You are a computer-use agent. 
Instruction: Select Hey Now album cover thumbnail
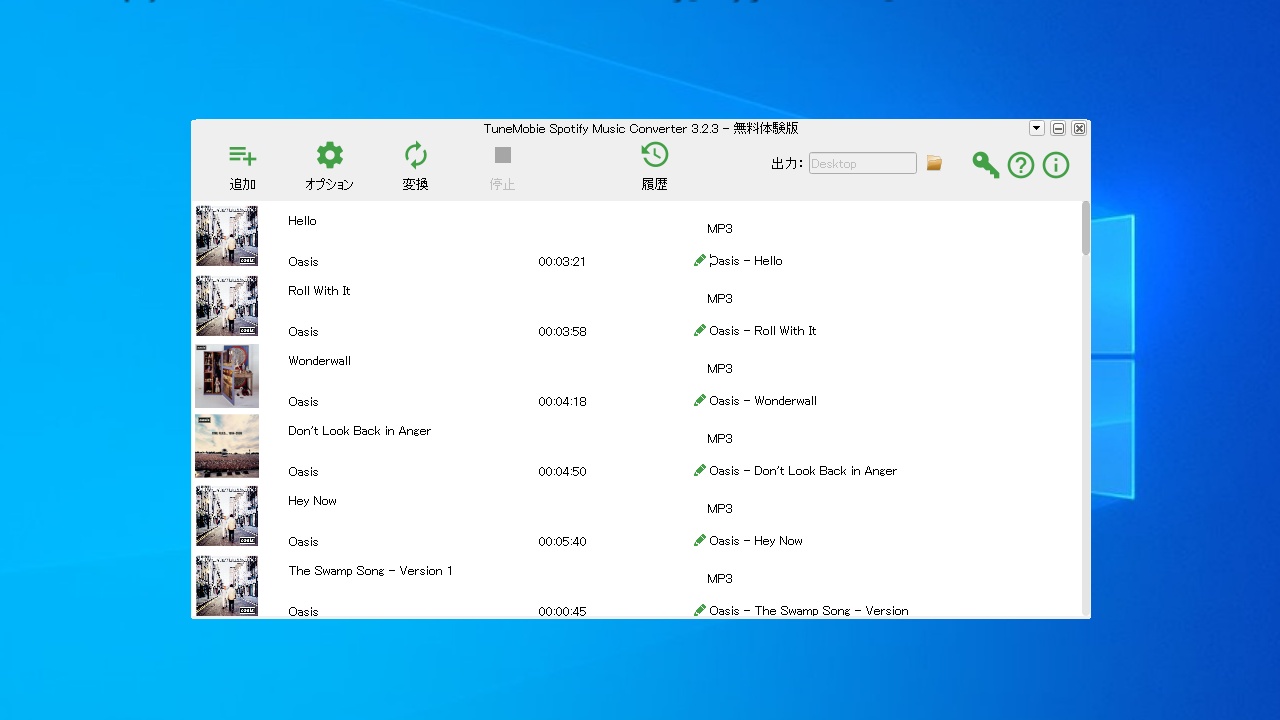coord(227,516)
